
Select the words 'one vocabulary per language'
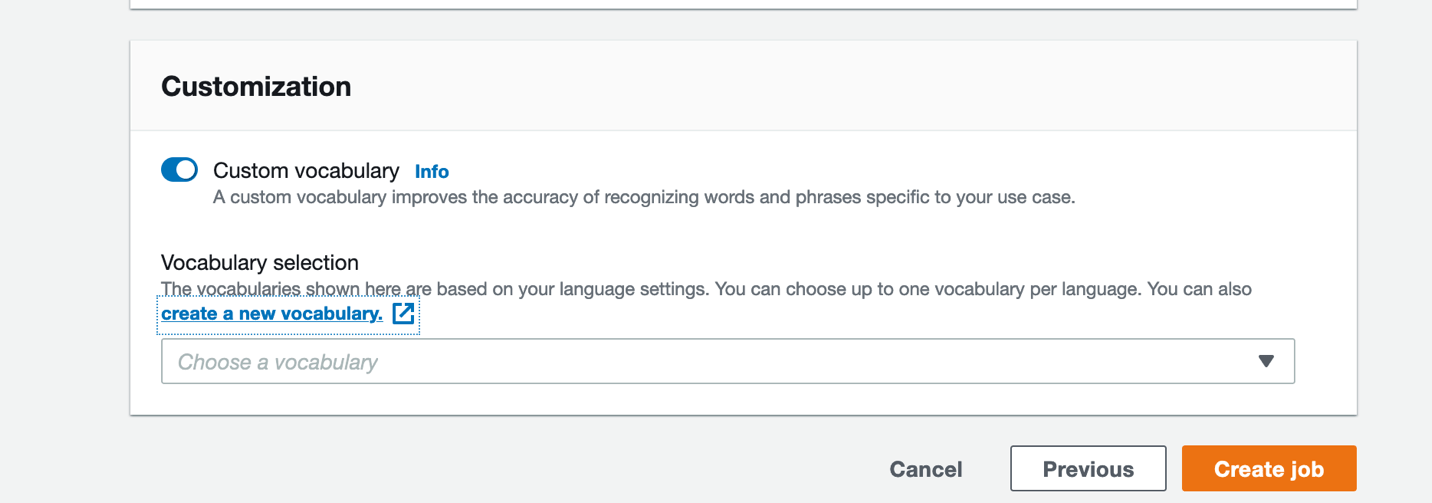point(1021,289)
